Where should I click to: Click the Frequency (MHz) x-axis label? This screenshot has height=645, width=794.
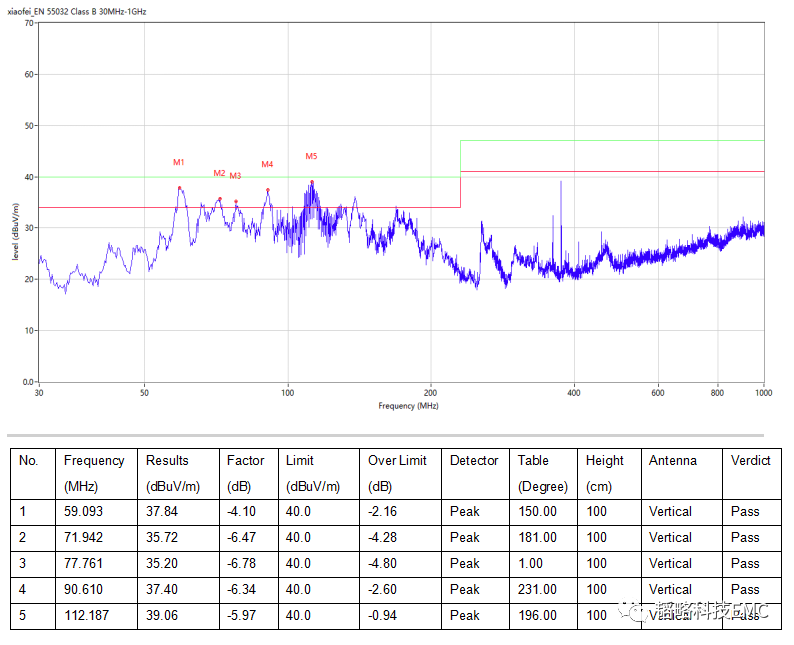[408, 406]
